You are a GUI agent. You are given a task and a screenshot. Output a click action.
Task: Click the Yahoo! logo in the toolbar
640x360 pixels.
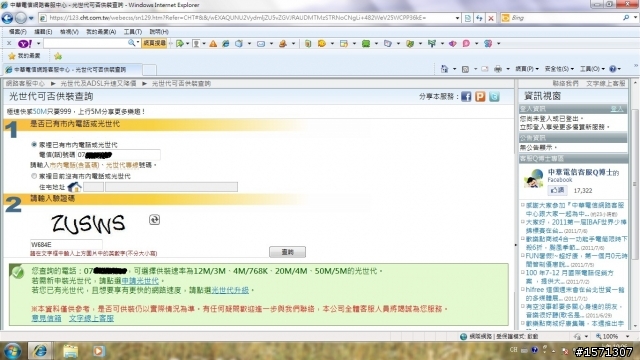pos(25,43)
